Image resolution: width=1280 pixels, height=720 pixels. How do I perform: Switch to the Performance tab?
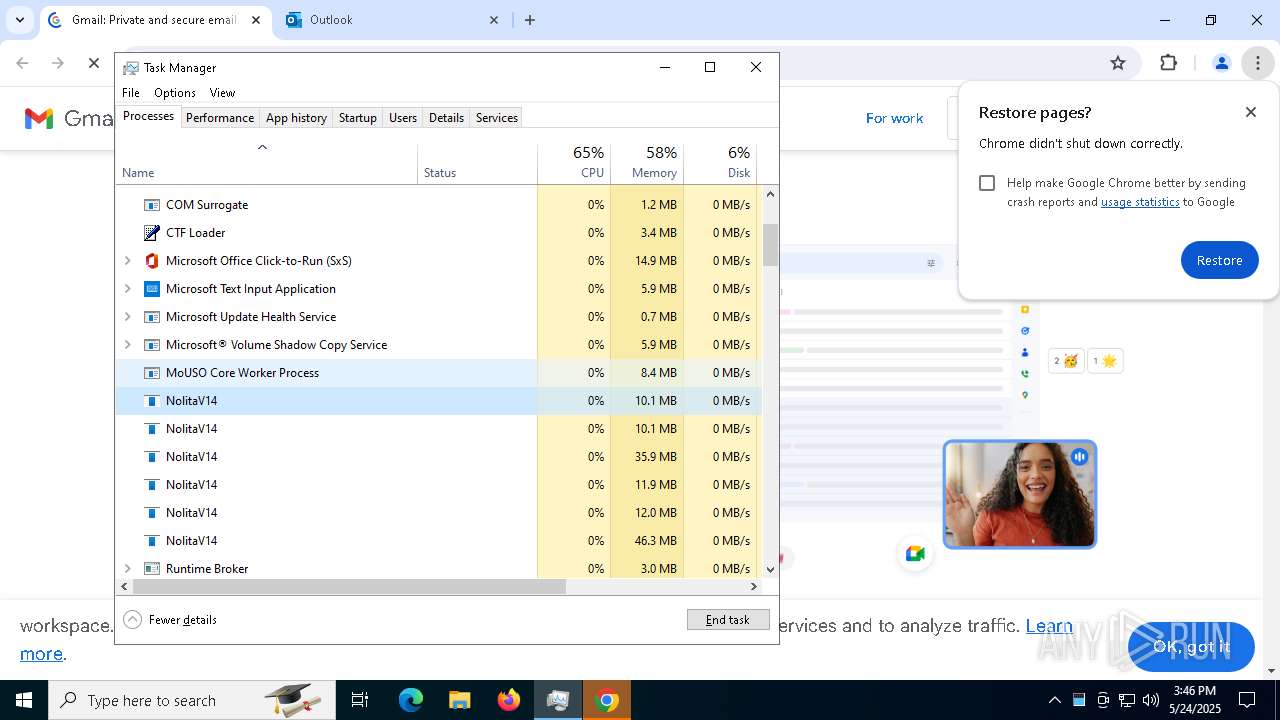(220, 118)
